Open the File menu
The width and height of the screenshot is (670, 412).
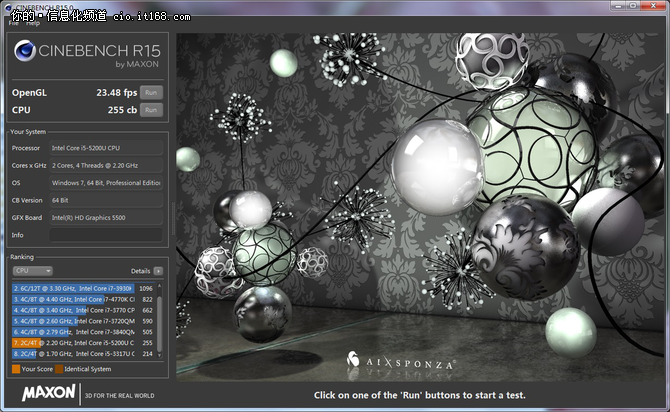[14, 23]
